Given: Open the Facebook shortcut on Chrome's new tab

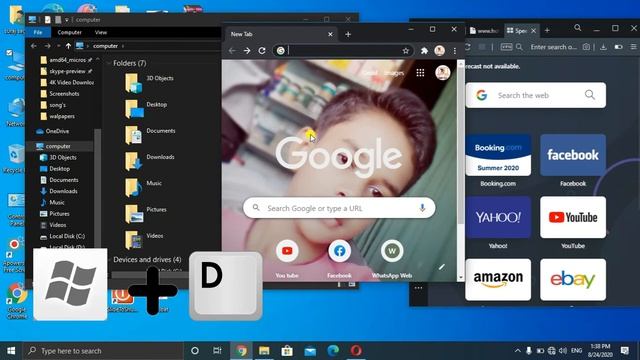Looking at the screenshot, I should [x=339, y=251].
